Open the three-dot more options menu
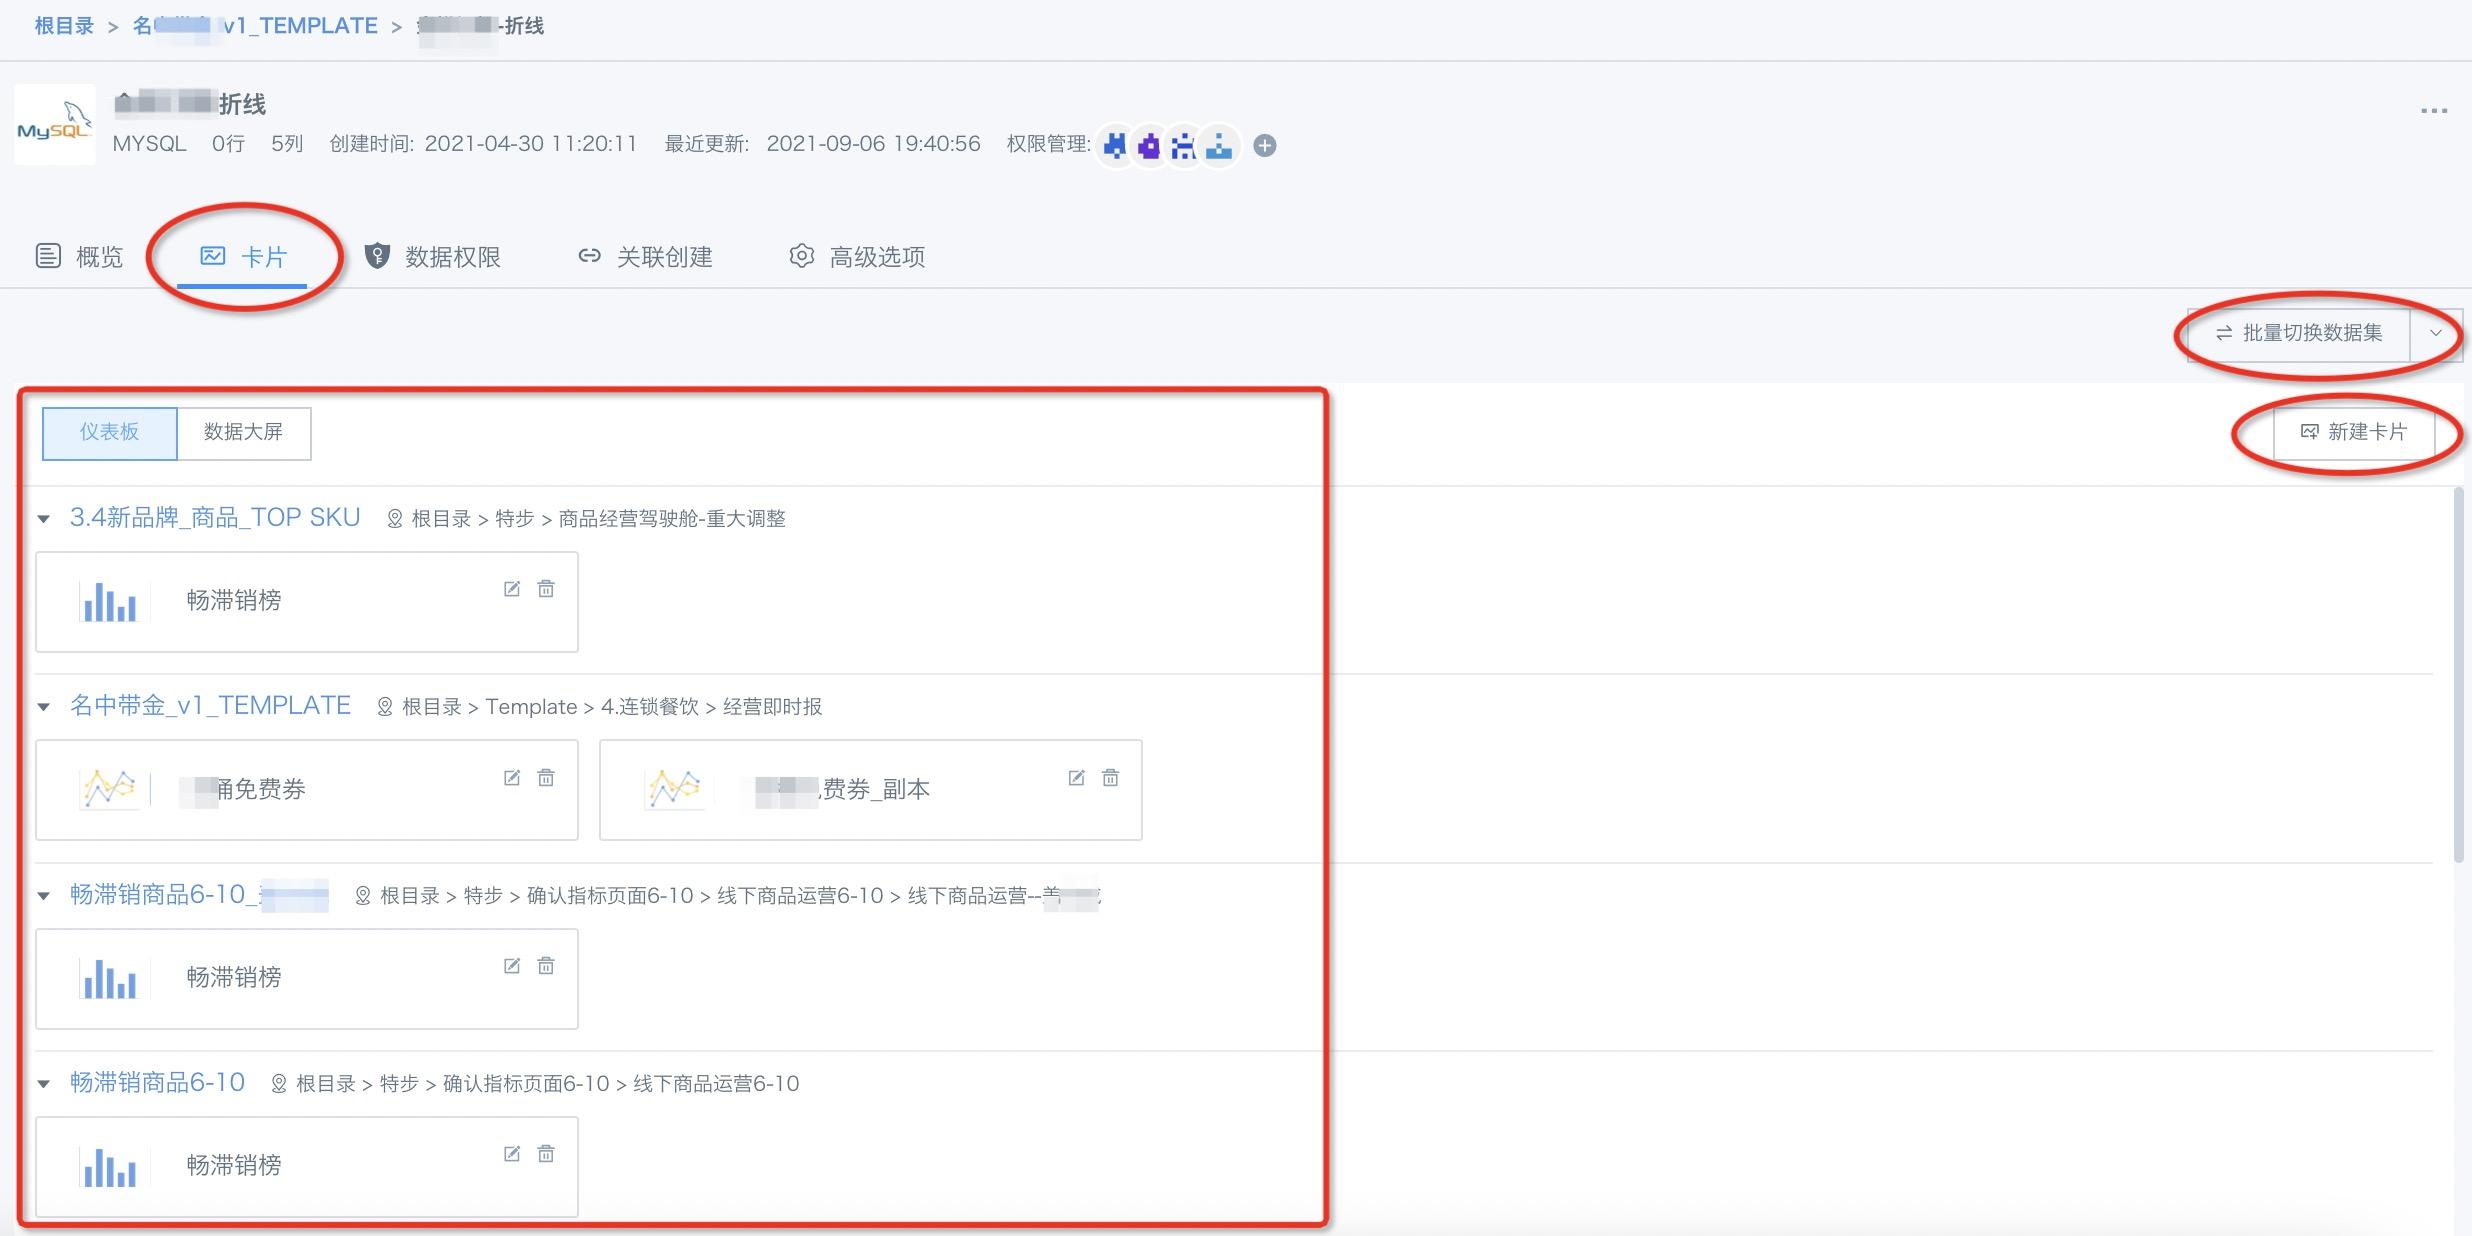This screenshot has height=1236, width=2472. [2433, 111]
